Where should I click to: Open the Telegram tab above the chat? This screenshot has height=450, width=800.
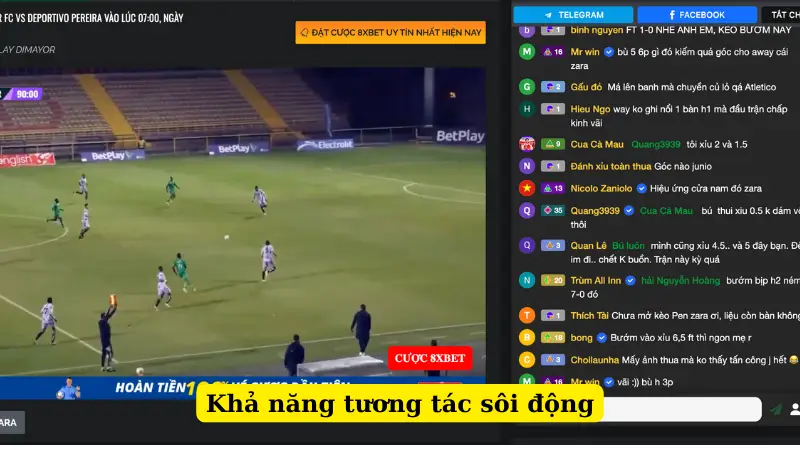pos(573,15)
